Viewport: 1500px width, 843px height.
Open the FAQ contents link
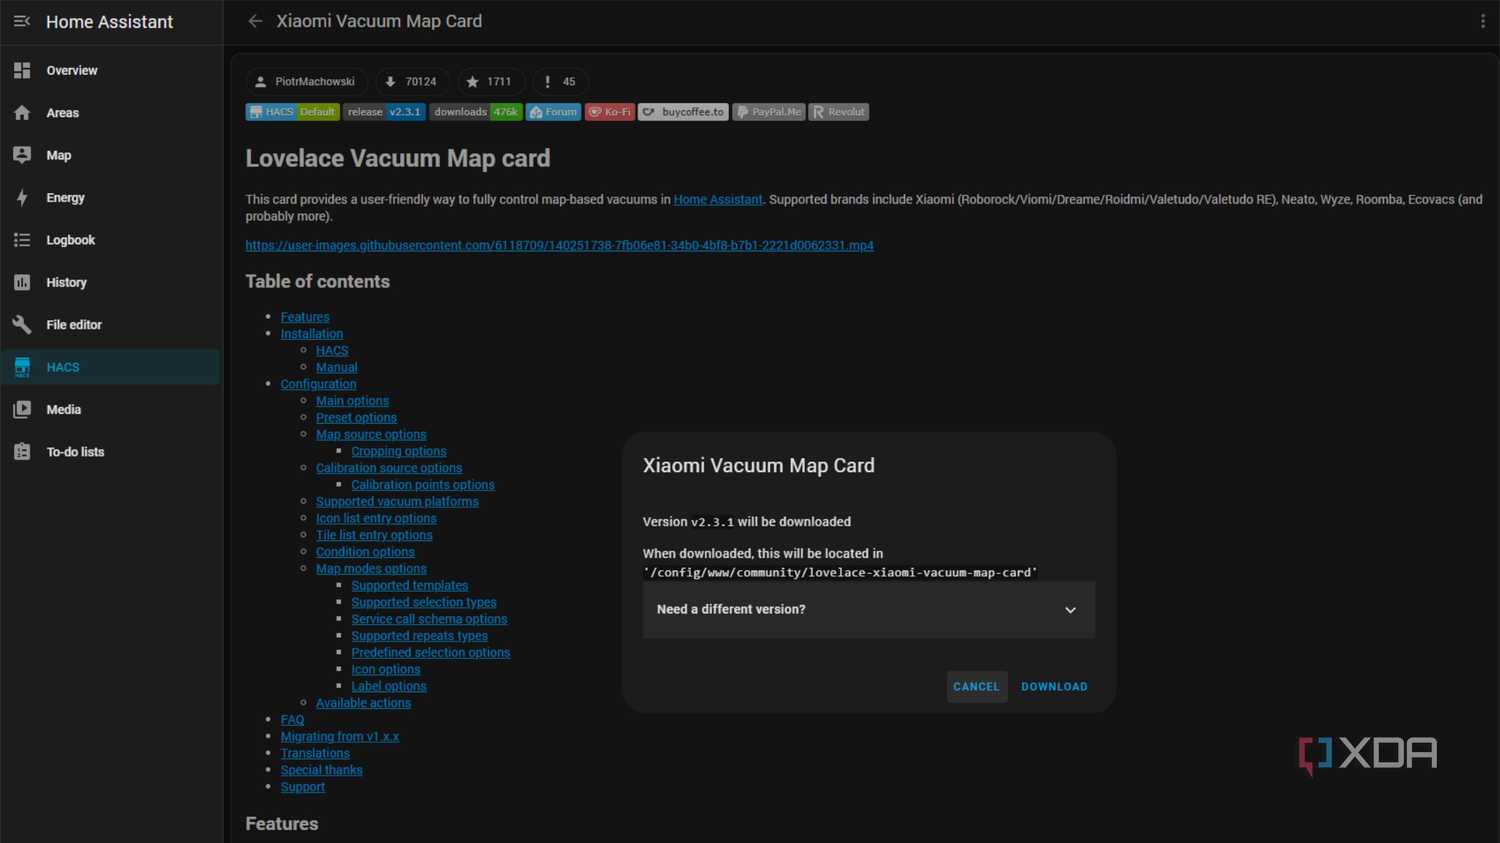coord(292,720)
